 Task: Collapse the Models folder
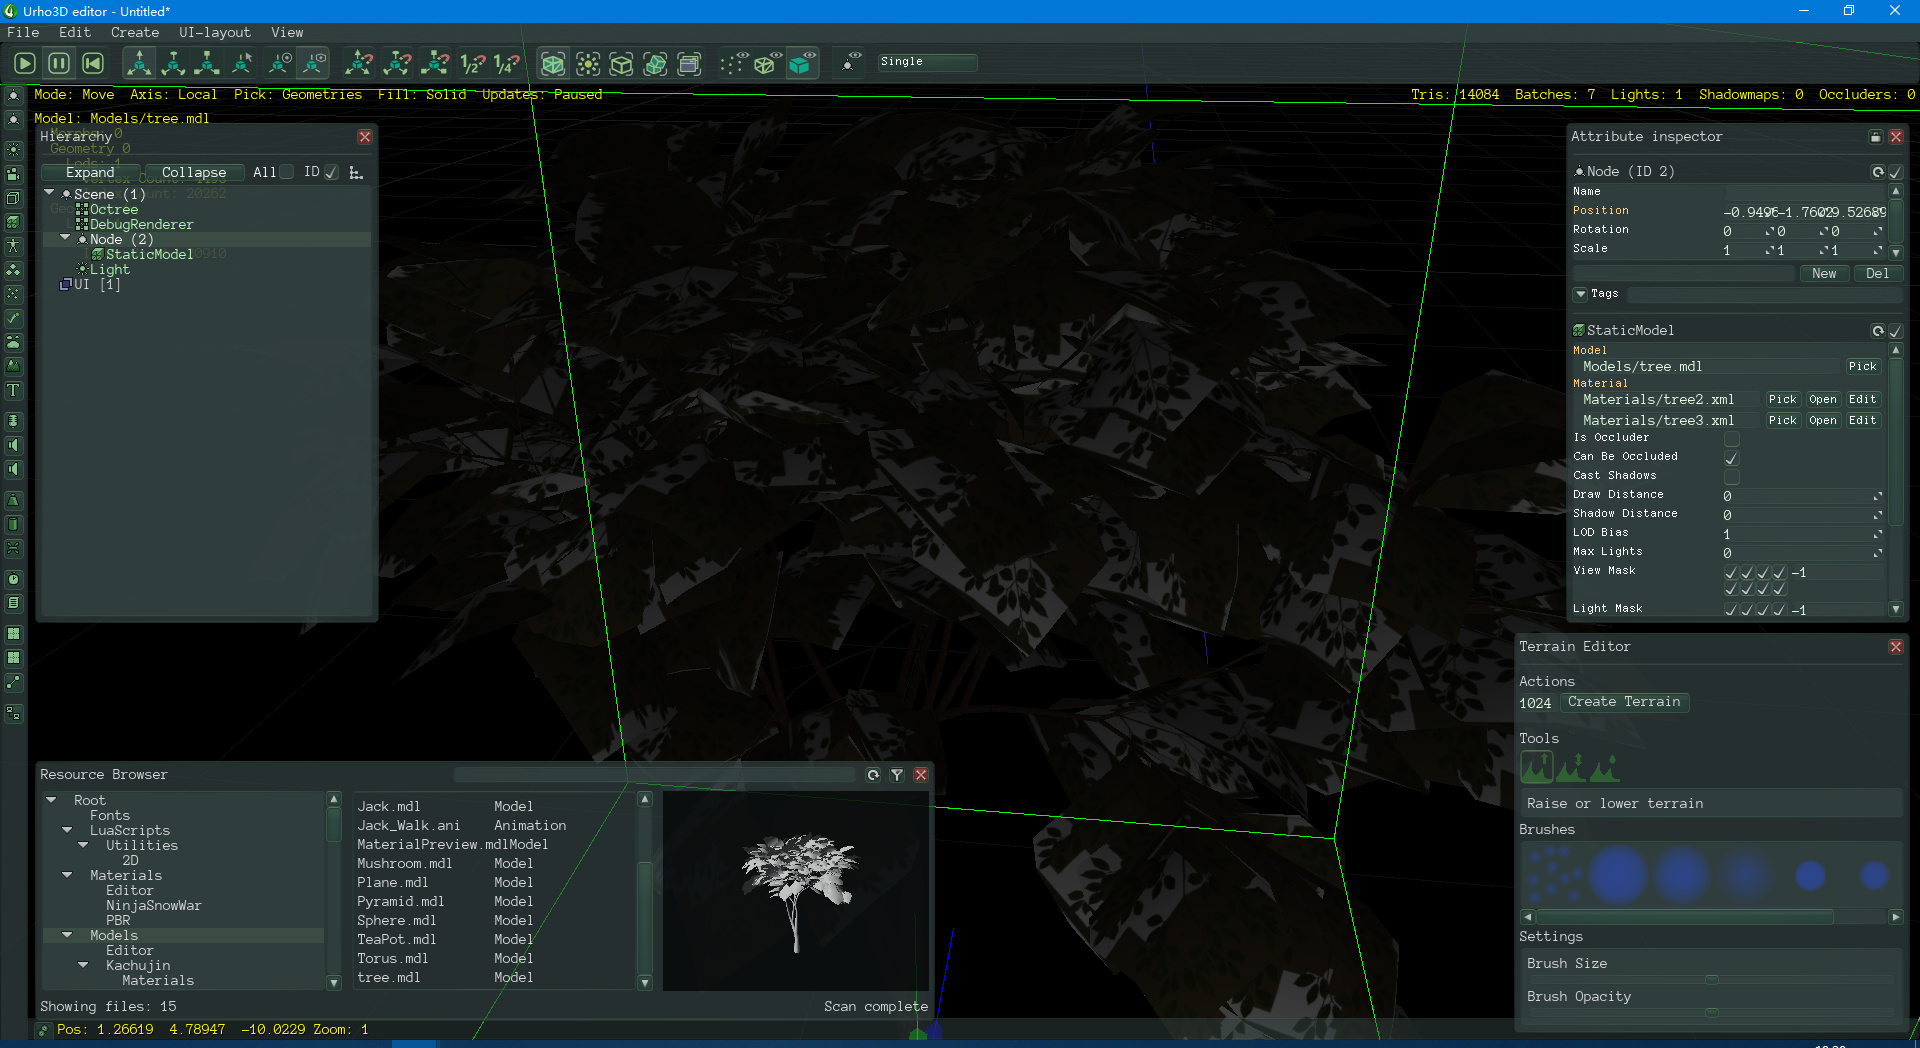pos(67,935)
